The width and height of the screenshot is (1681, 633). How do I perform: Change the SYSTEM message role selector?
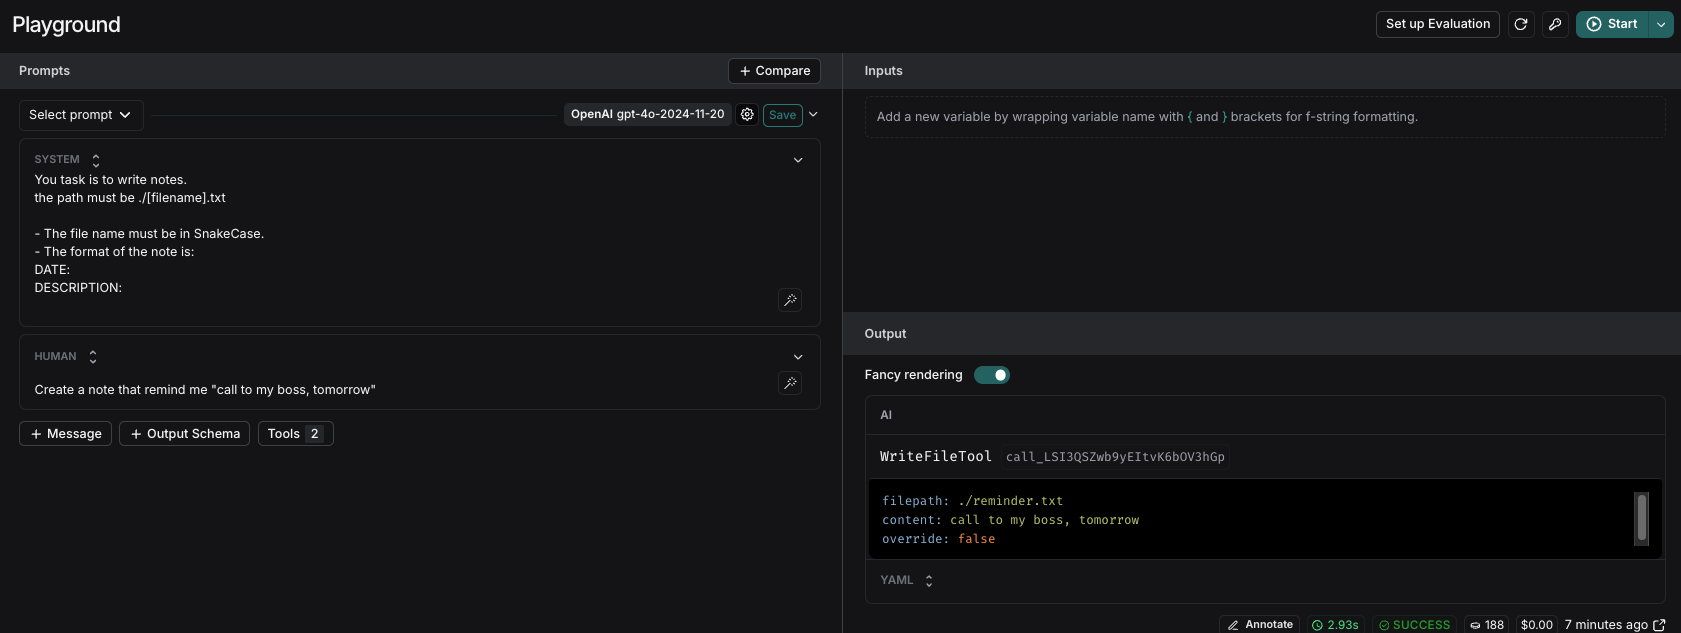coord(67,160)
